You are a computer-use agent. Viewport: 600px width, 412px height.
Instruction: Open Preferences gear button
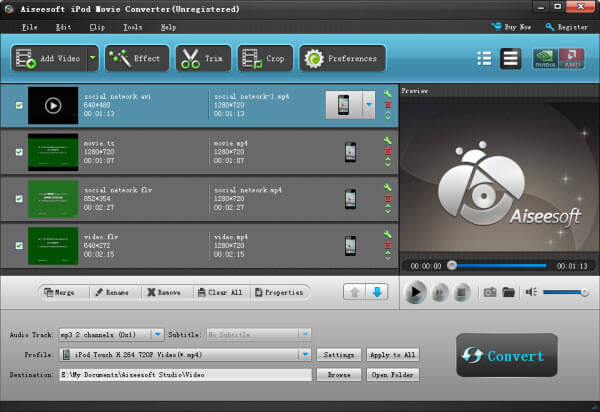pyautogui.click(x=342, y=59)
